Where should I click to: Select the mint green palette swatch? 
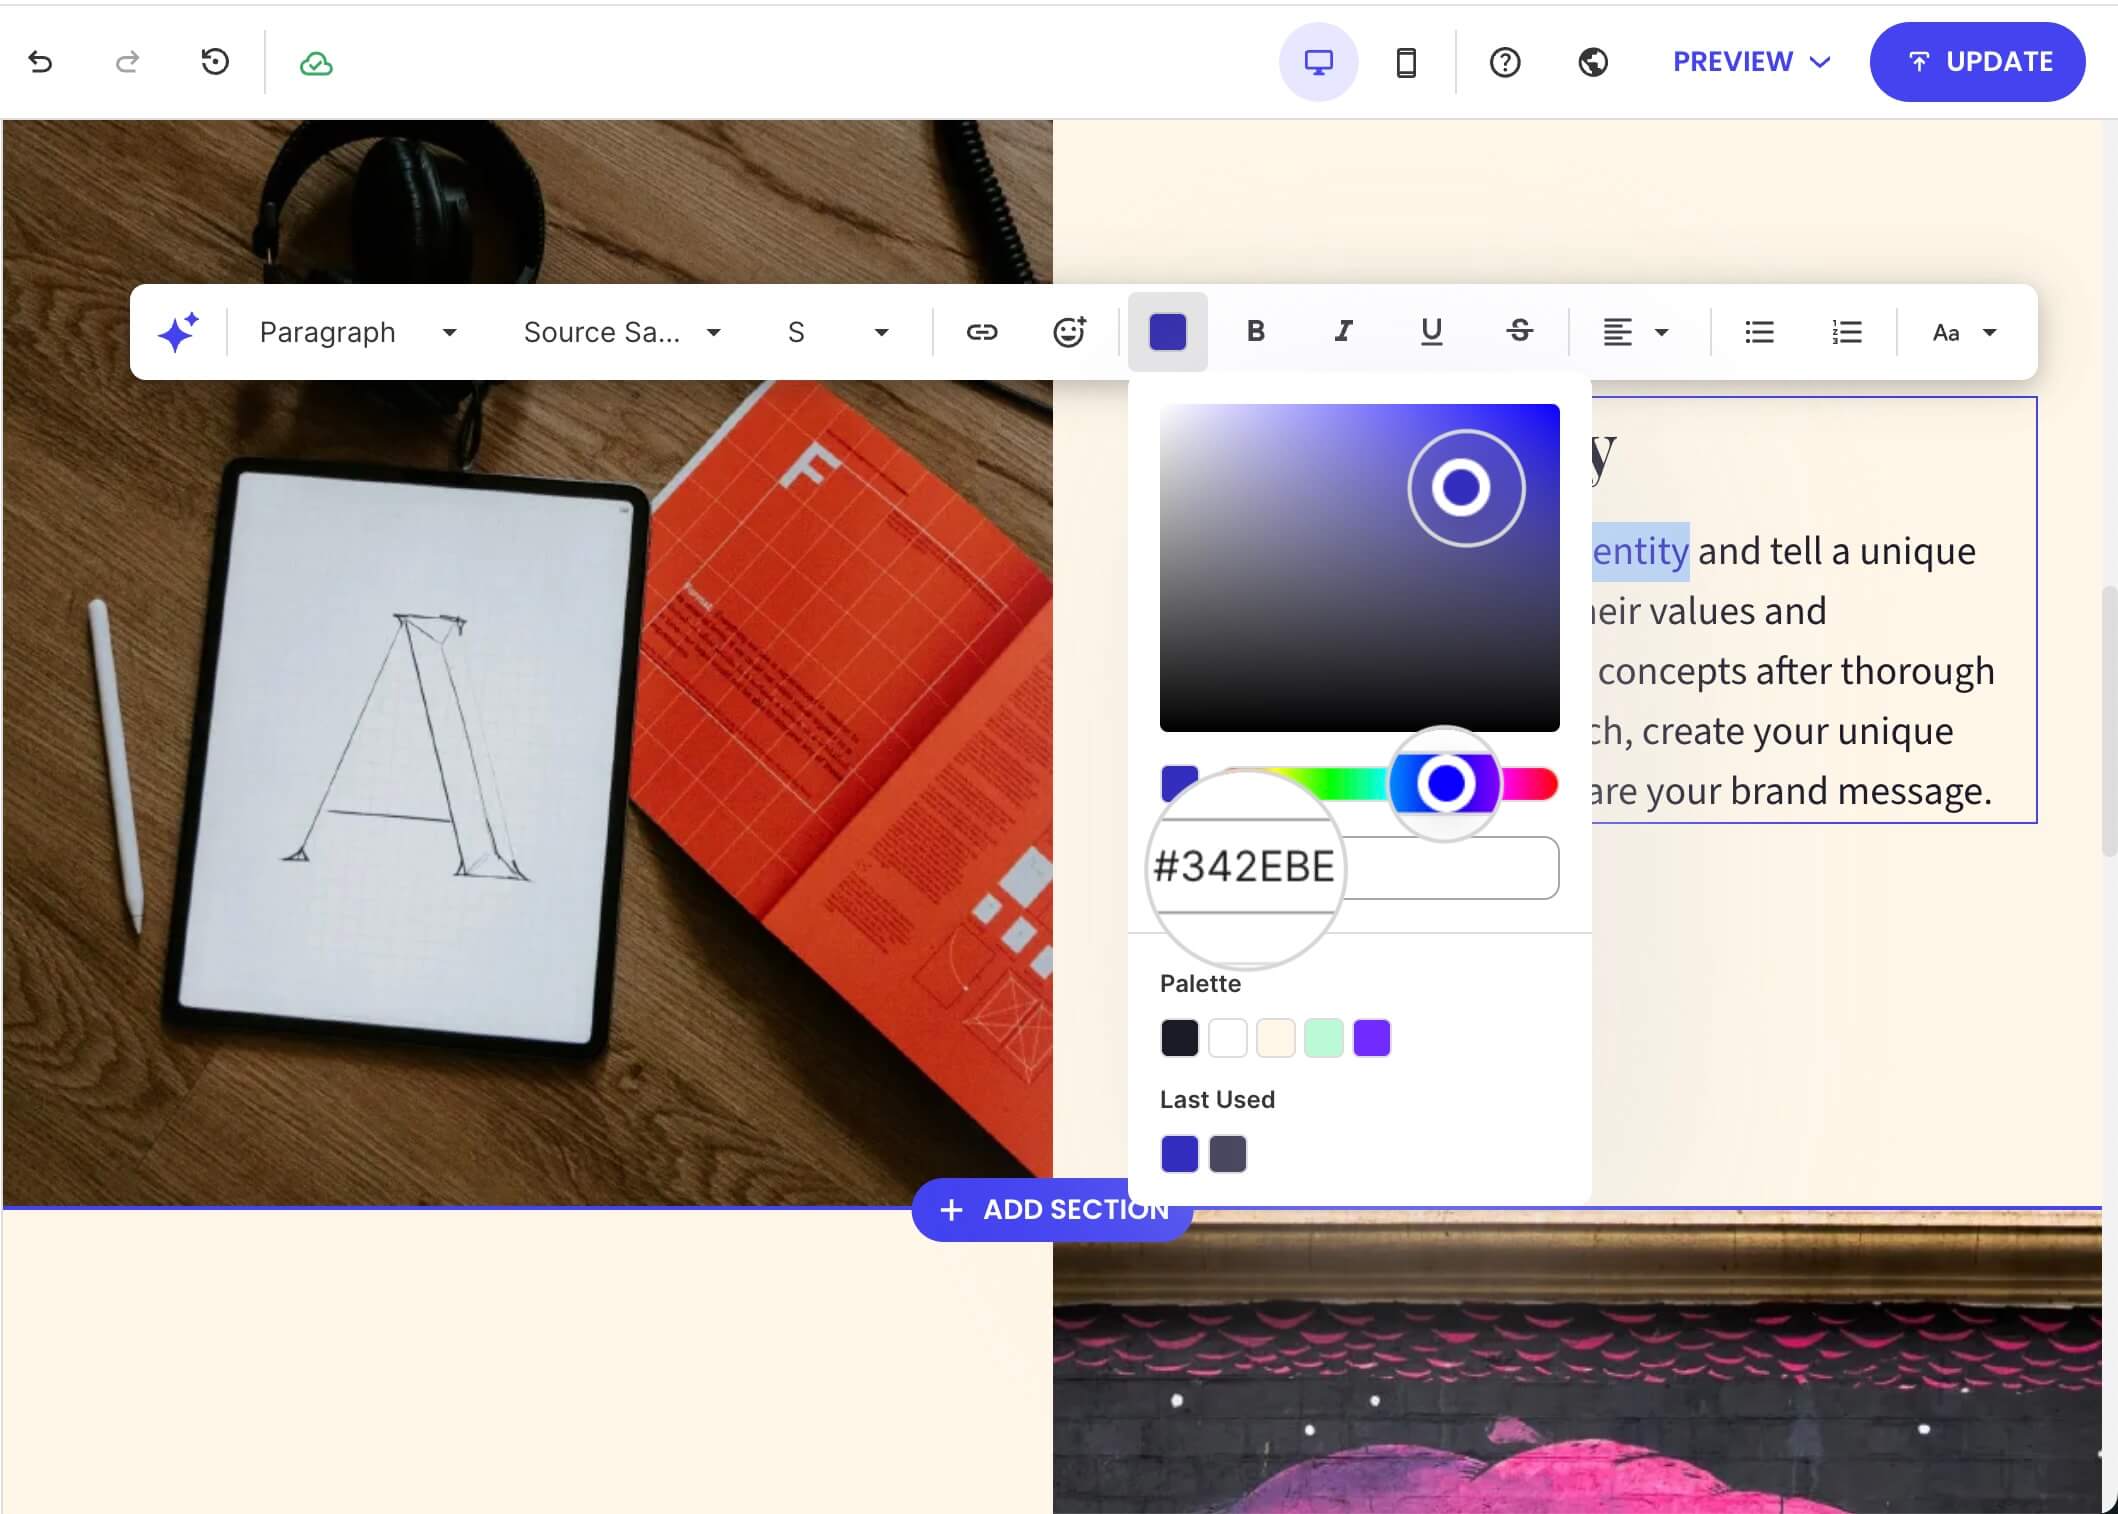coord(1323,1038)
